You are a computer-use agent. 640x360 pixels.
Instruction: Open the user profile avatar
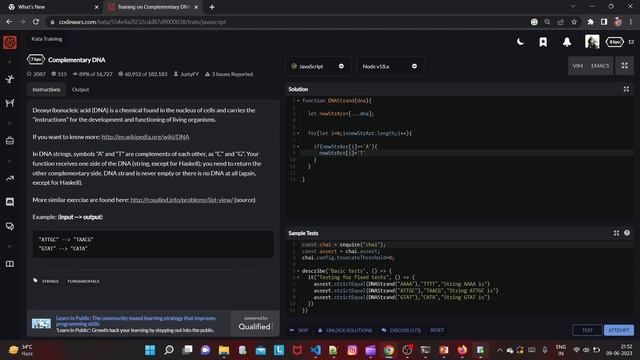coord(592,42)
